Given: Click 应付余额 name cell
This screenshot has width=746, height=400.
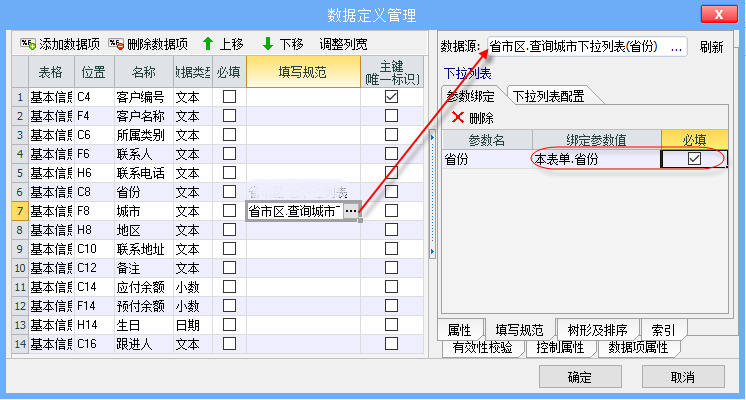Looking at the screenshot, I should tap(144, 287).
